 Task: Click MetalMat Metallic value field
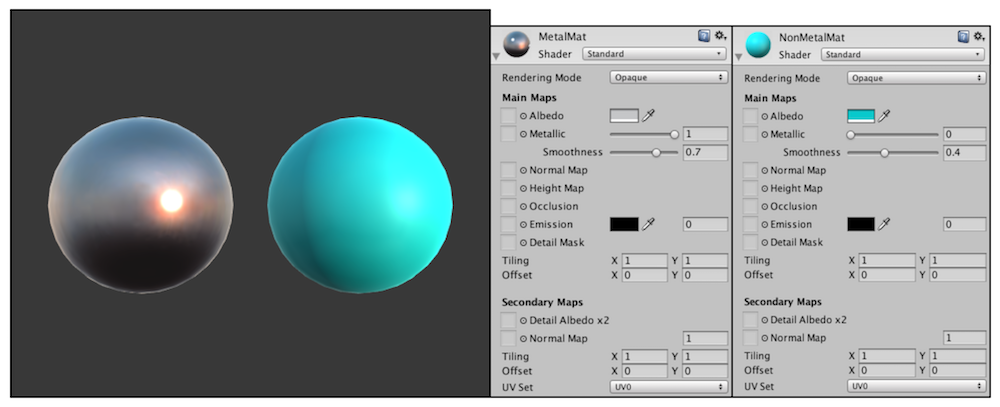tap(705, 135)
